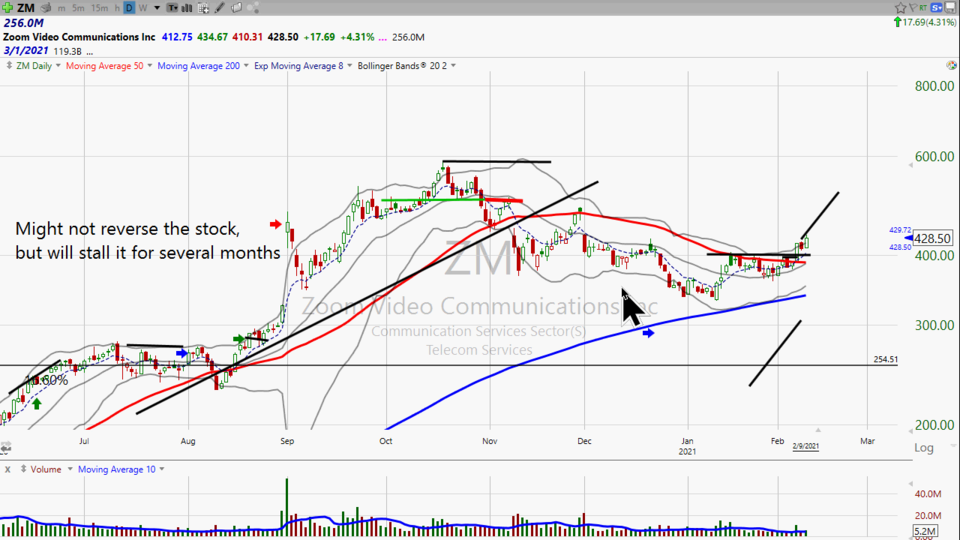Toggle the flag icon for ZM
Screen dimensions: 960x540
[x=912, y=7]
